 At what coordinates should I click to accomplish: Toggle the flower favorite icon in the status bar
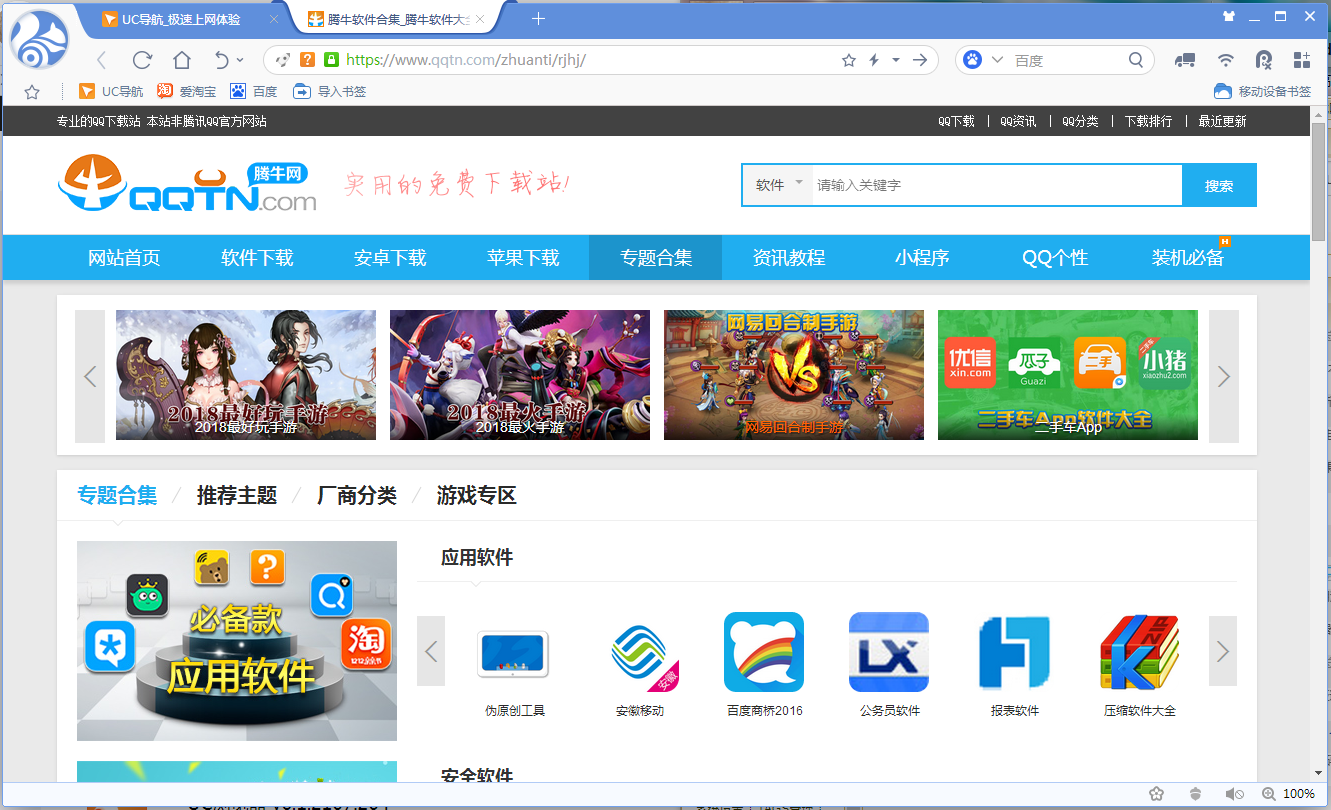1157,793
